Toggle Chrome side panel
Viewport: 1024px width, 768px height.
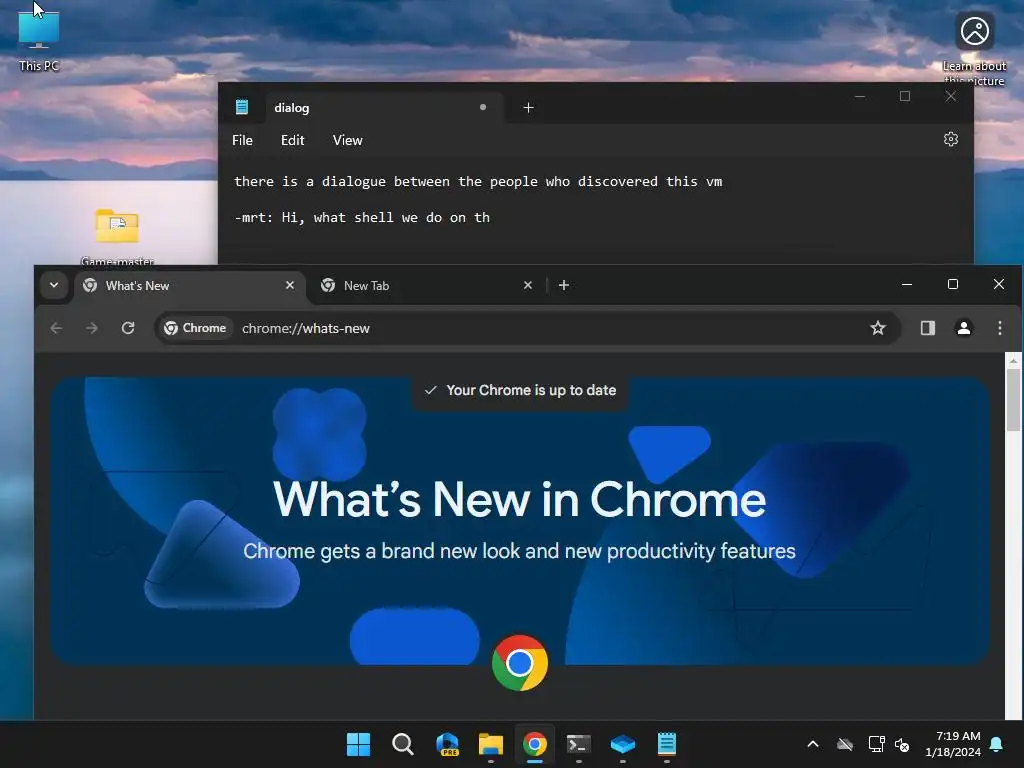point(927,328)
